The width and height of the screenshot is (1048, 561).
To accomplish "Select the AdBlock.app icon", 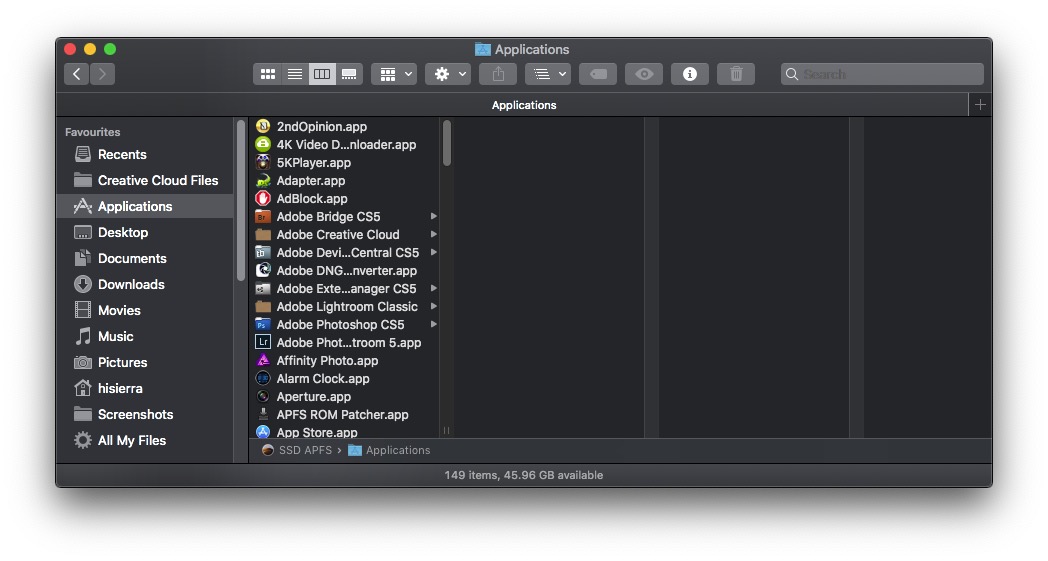I will pos(263,199).
